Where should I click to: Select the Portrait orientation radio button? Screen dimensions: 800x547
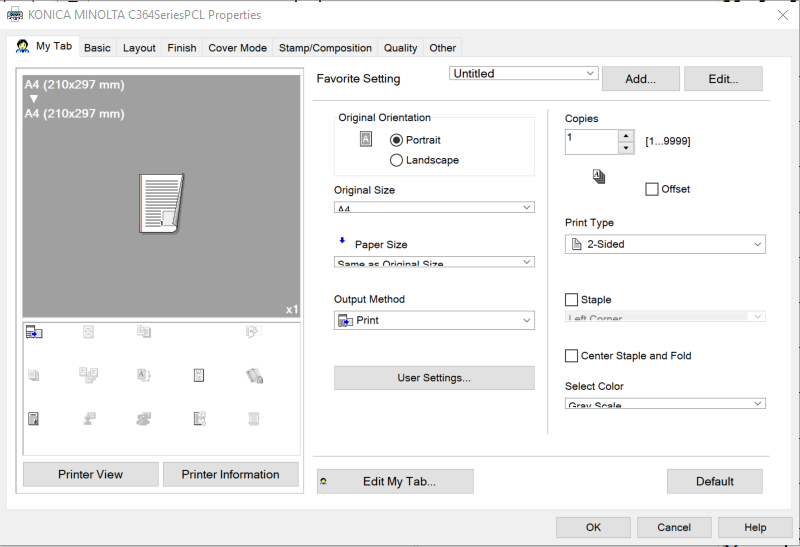pos(396,140)
